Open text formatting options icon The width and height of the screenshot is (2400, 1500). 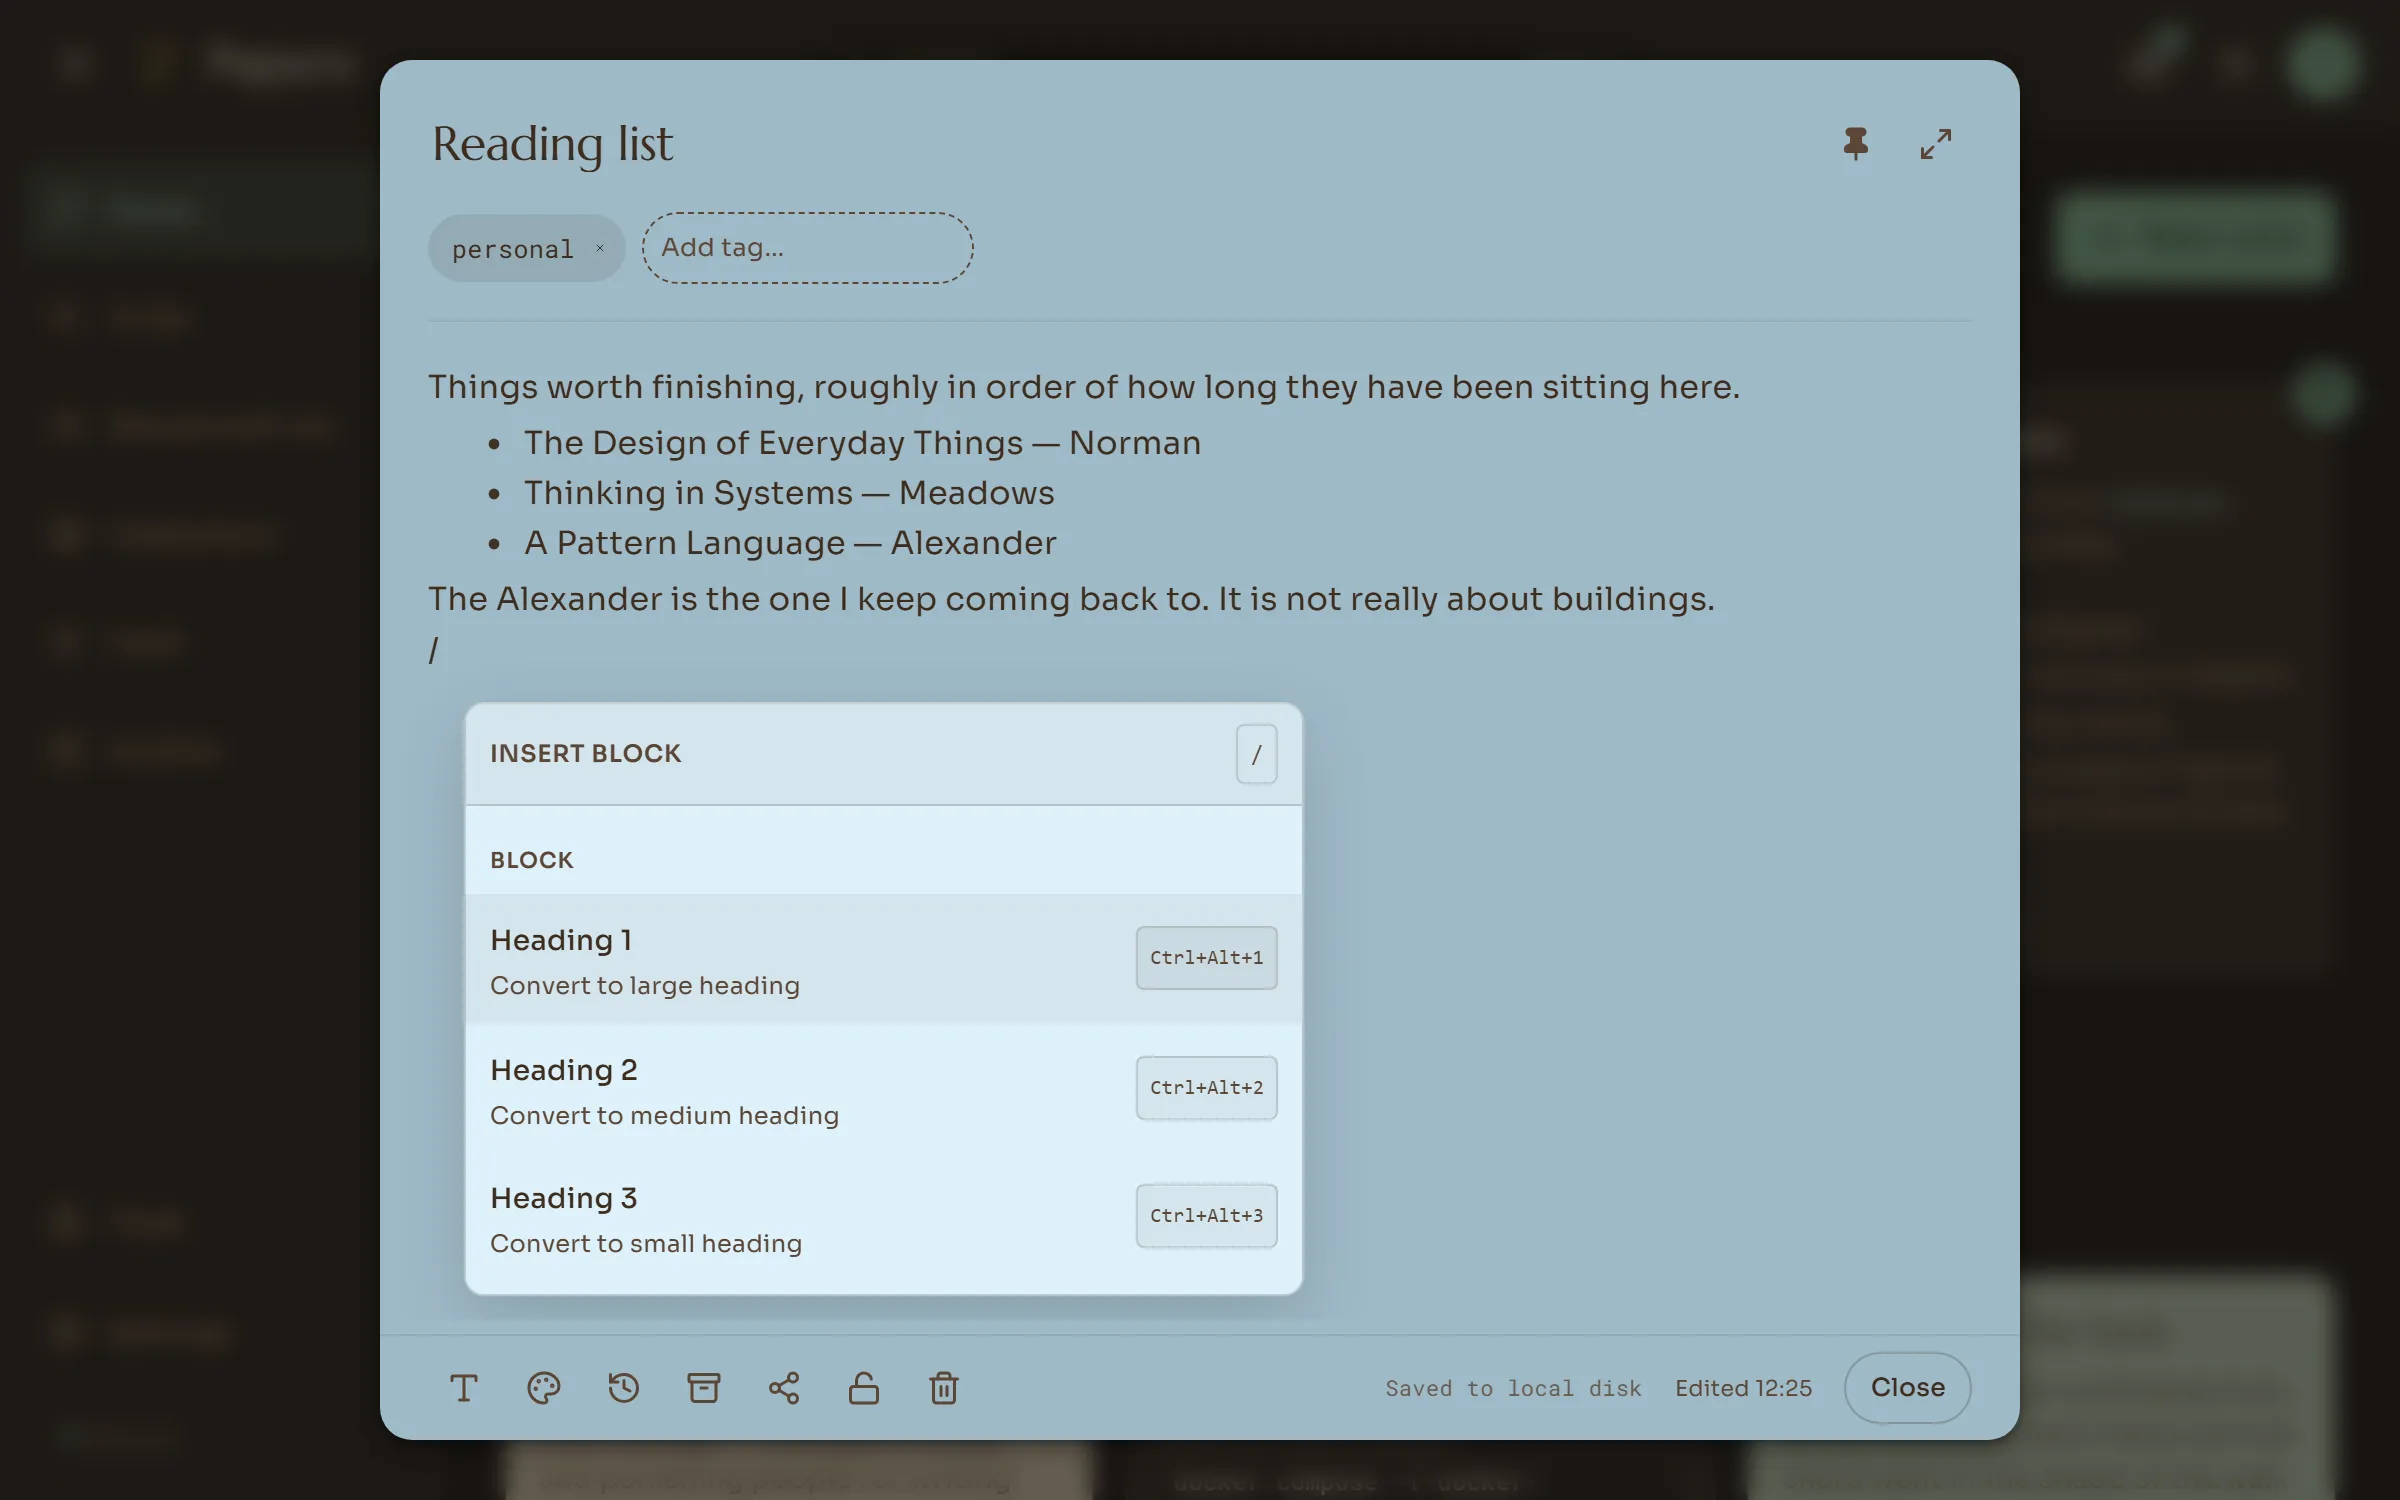[463, 1388]
